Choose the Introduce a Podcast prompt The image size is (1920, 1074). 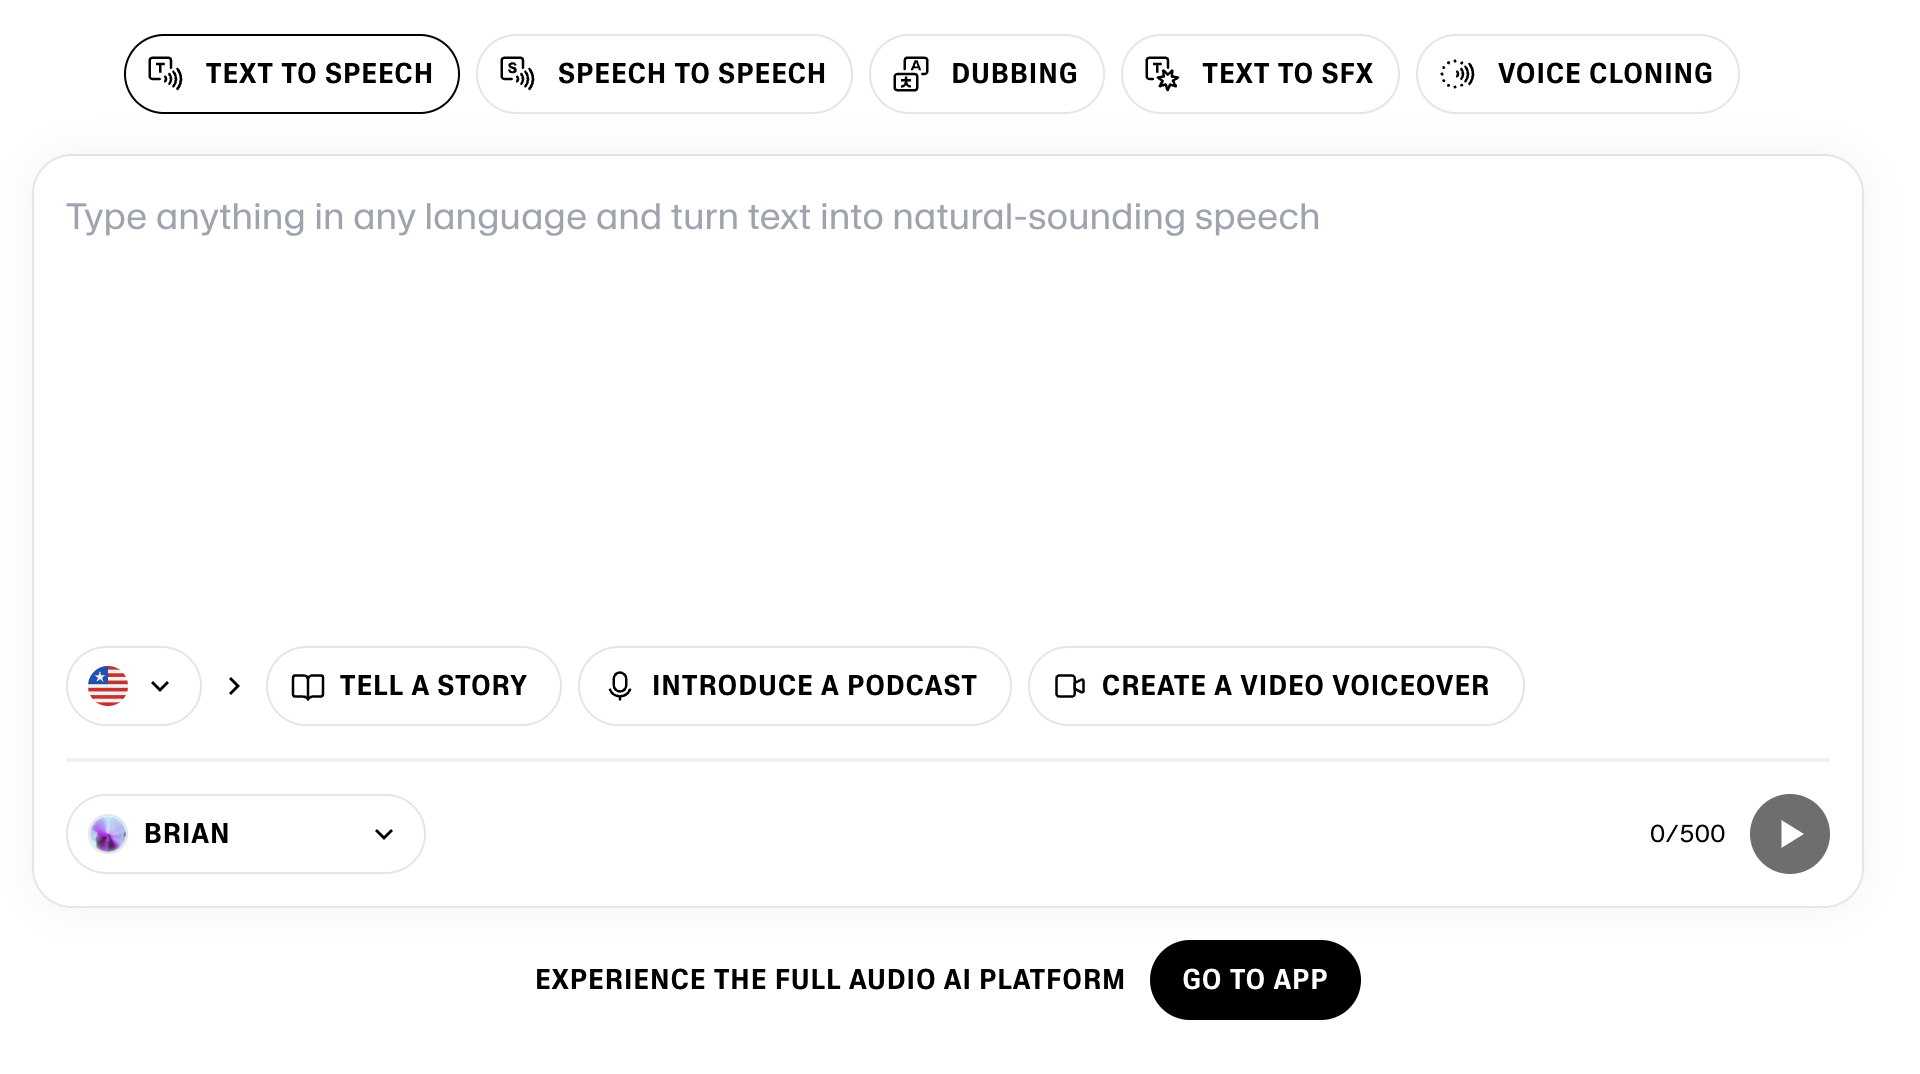(x=794, y=686)
